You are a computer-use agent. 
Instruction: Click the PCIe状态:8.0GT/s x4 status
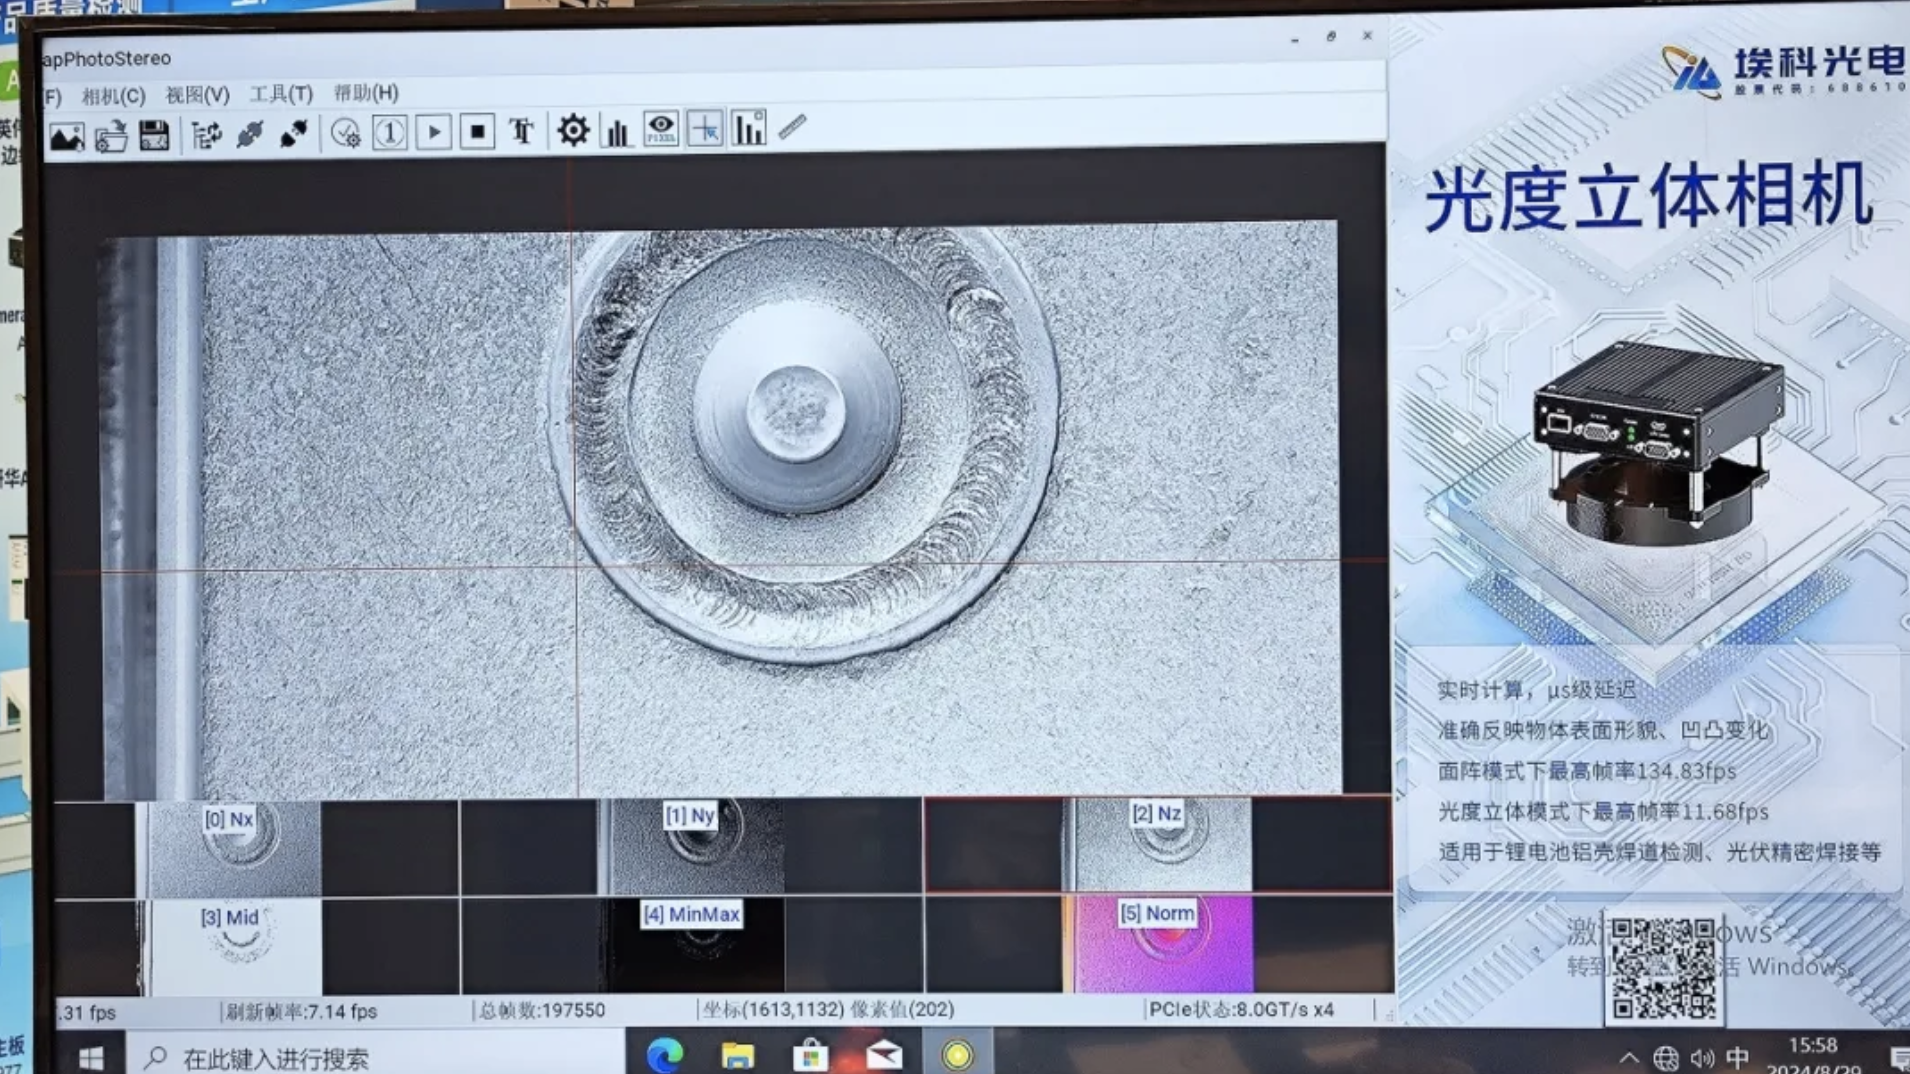[1241, 1009]
